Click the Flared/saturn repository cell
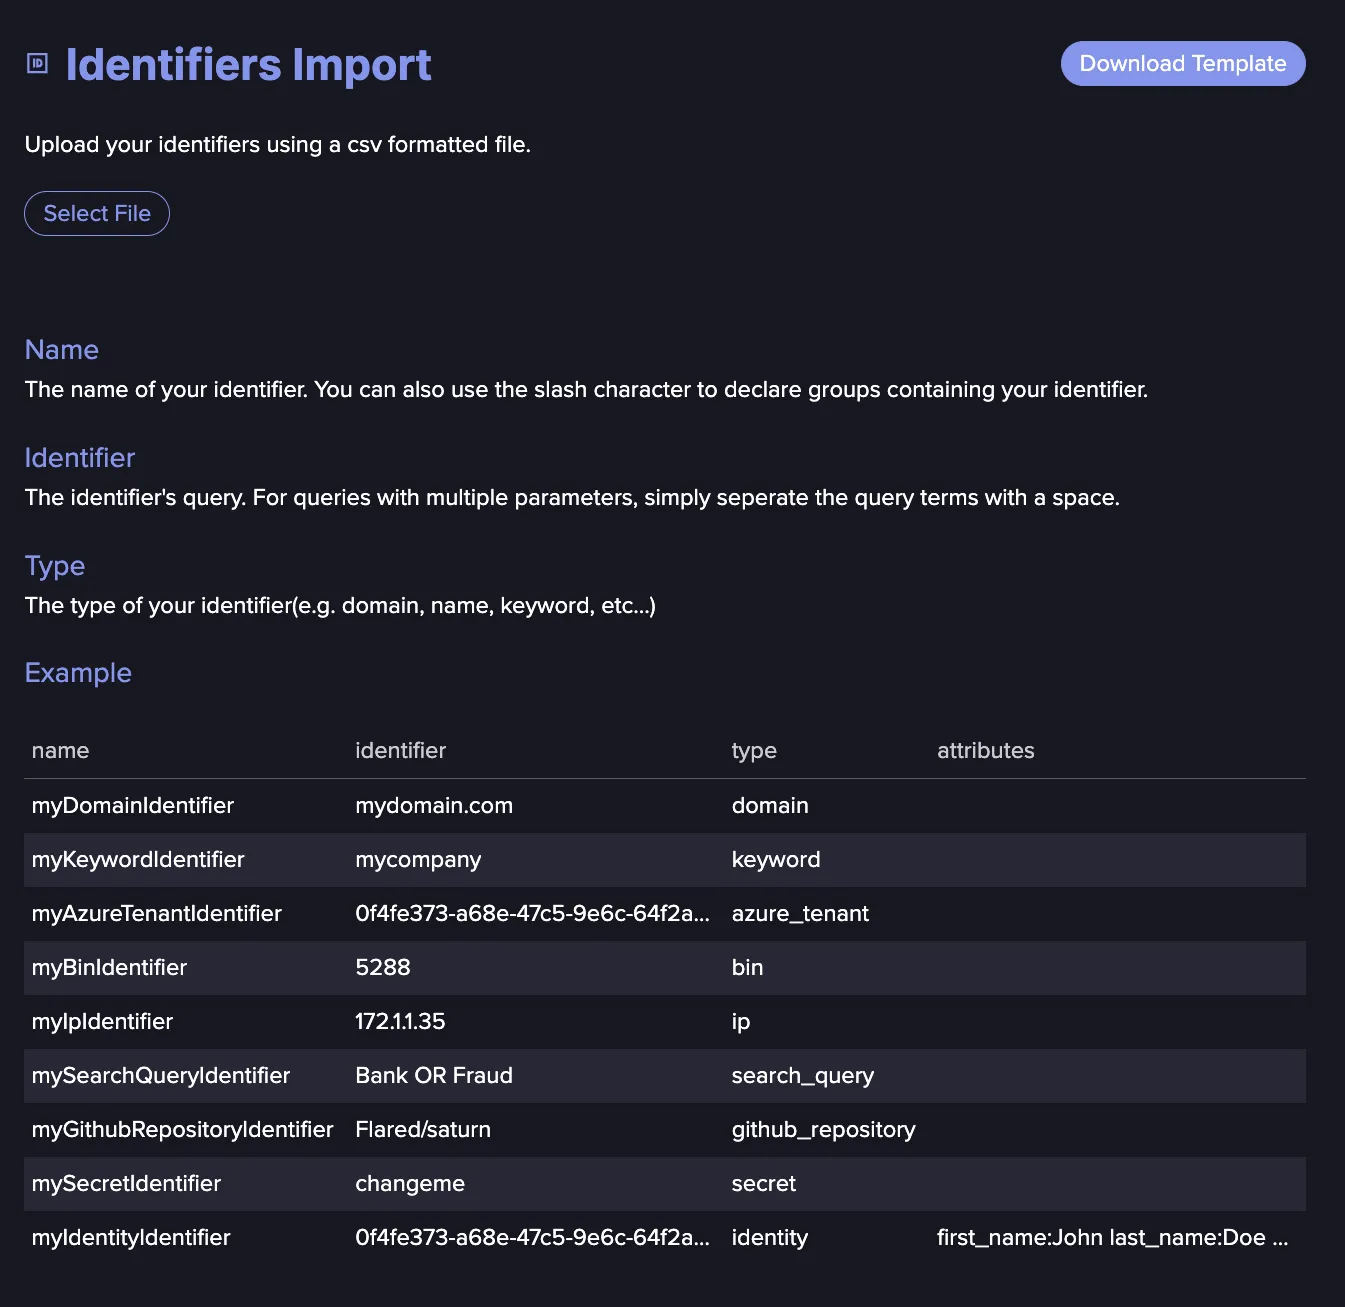This screenshot has width=1345, height=1307. [423, 1130]
